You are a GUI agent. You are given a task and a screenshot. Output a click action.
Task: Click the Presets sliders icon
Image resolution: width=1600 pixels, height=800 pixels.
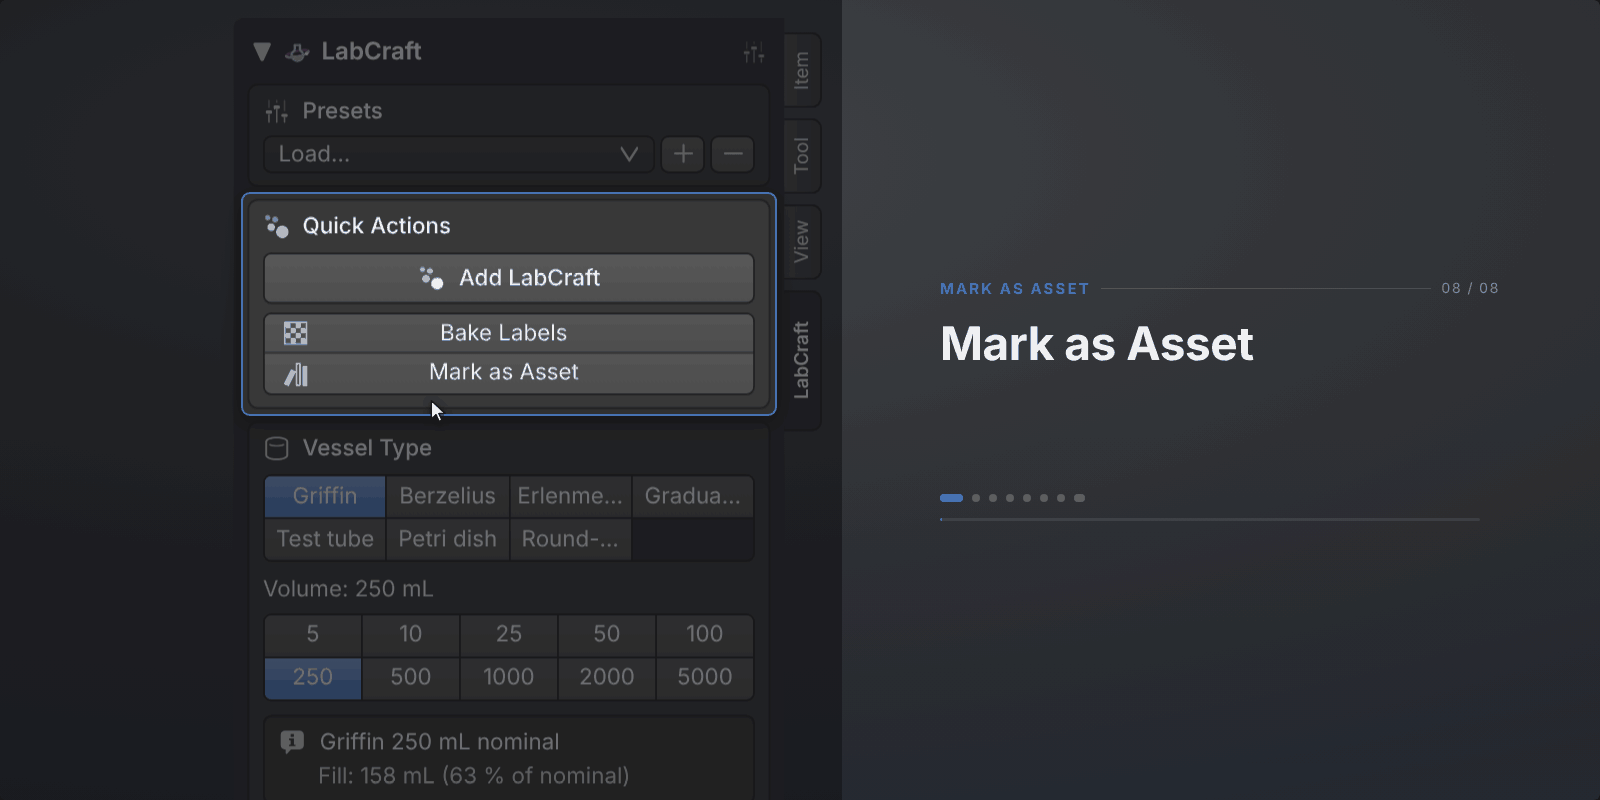click(x=277, y=111)
